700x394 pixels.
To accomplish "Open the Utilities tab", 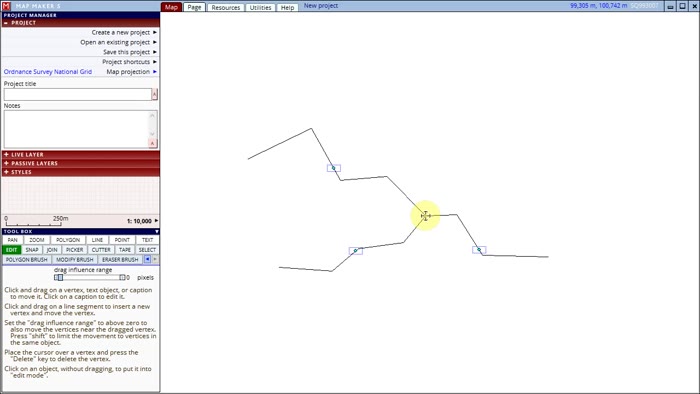I will (x=260, y=8).
